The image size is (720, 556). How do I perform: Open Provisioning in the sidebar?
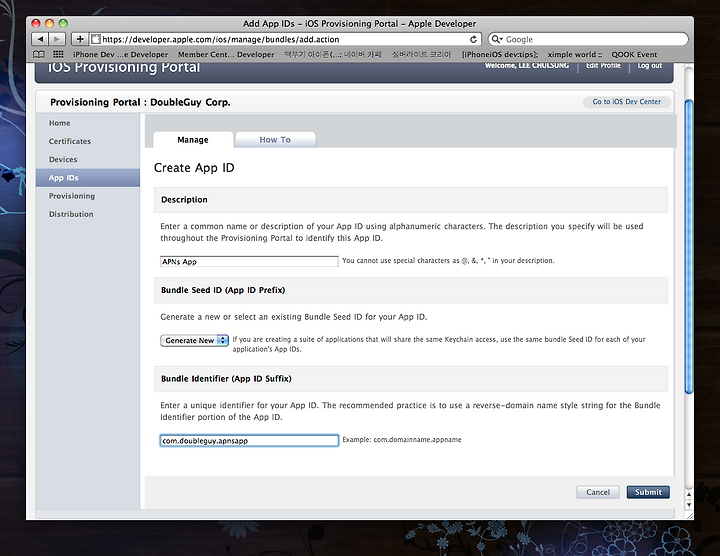pyautogui.click(x=72, y=196)
